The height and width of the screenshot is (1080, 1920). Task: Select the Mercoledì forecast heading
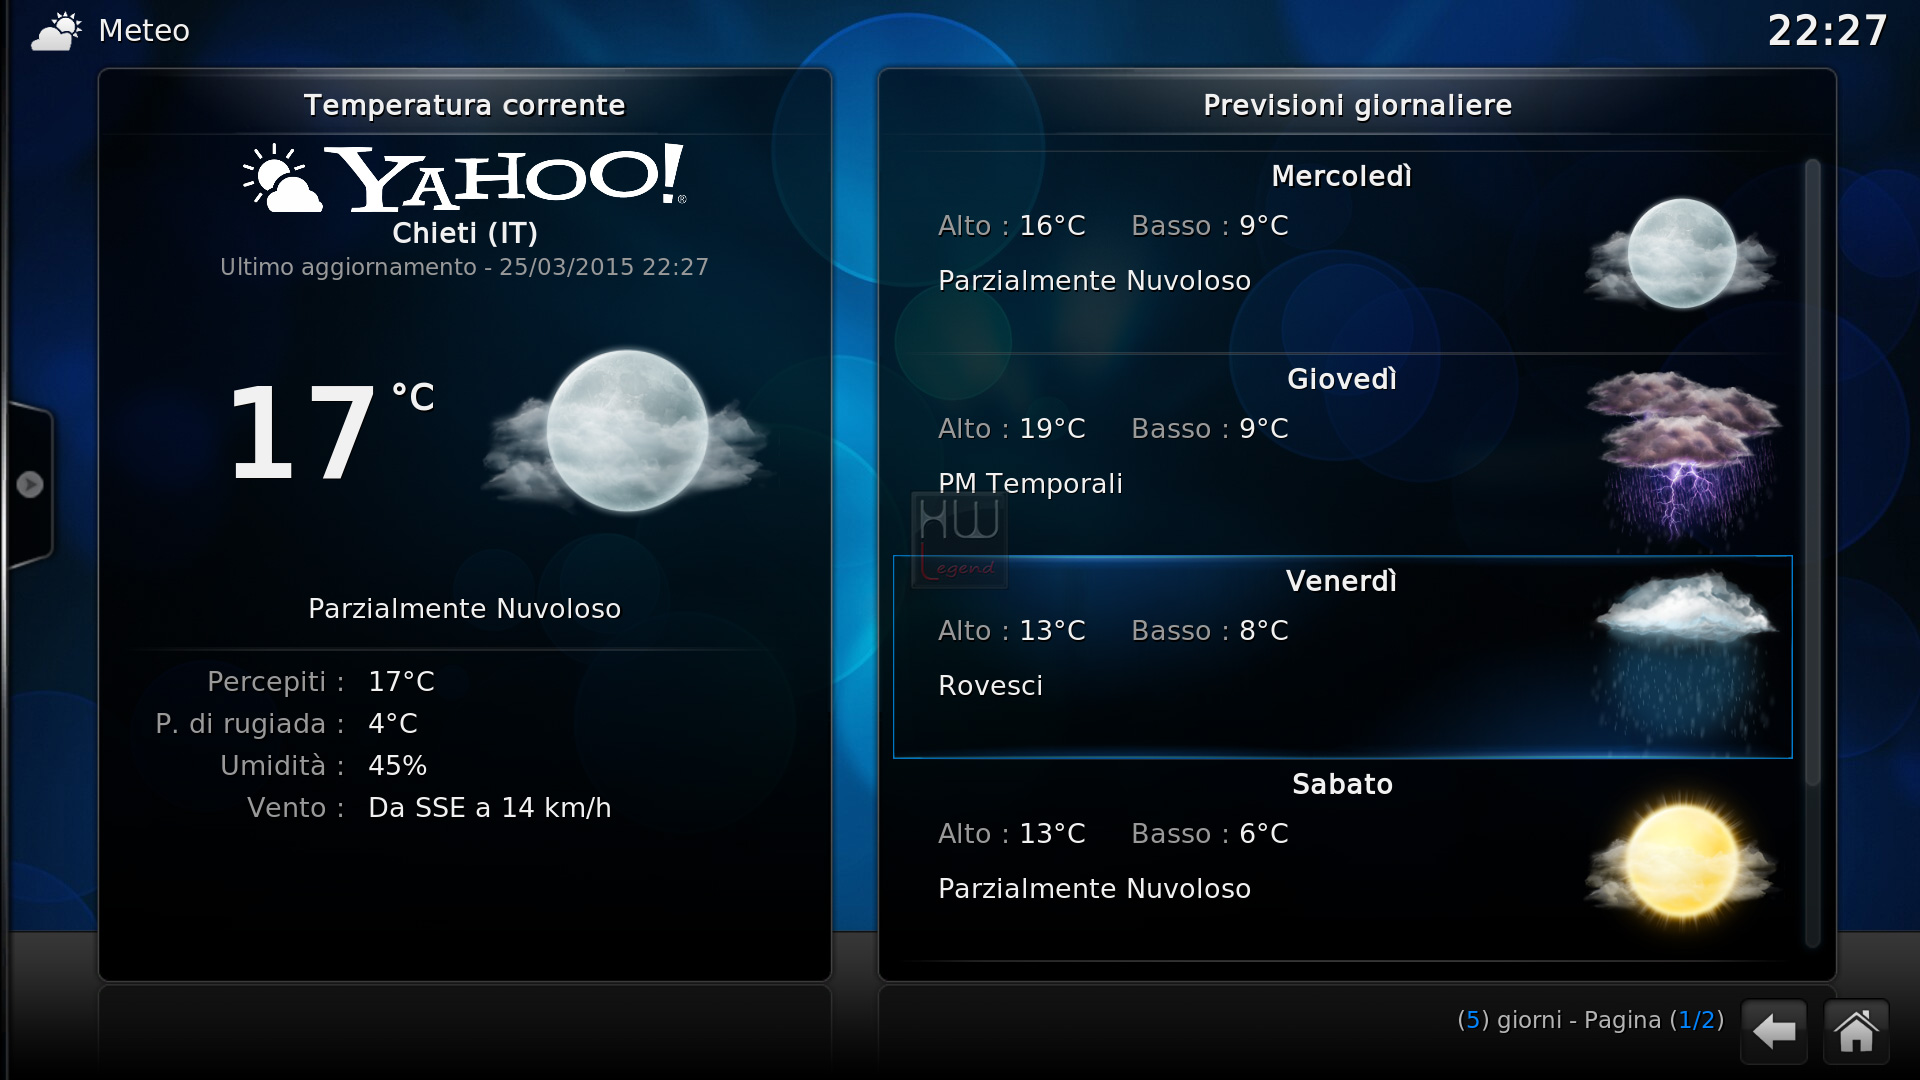point(1341,176)
